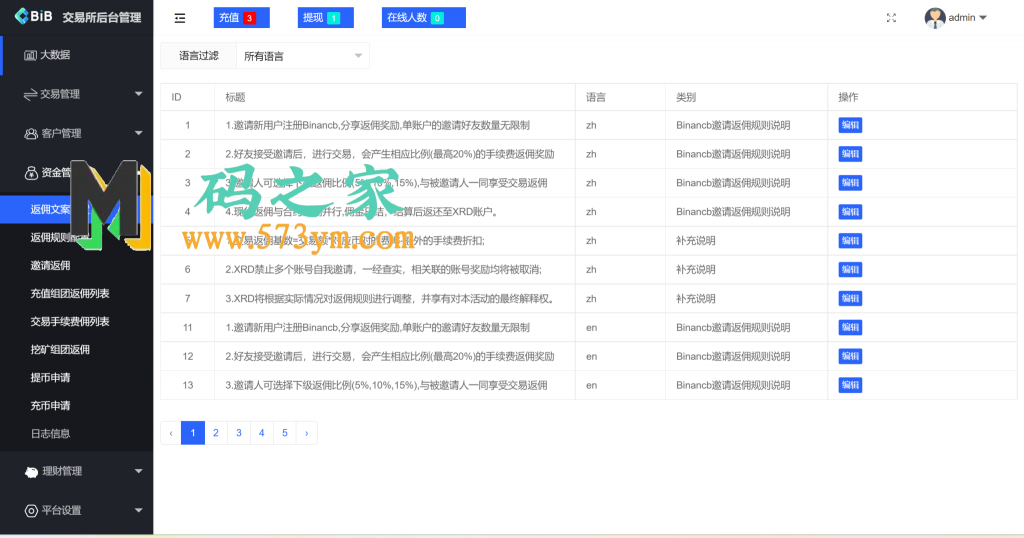Click the previous page arrow
The width and height of the screenshot is (1024, 538).
(x=170, y=433)
